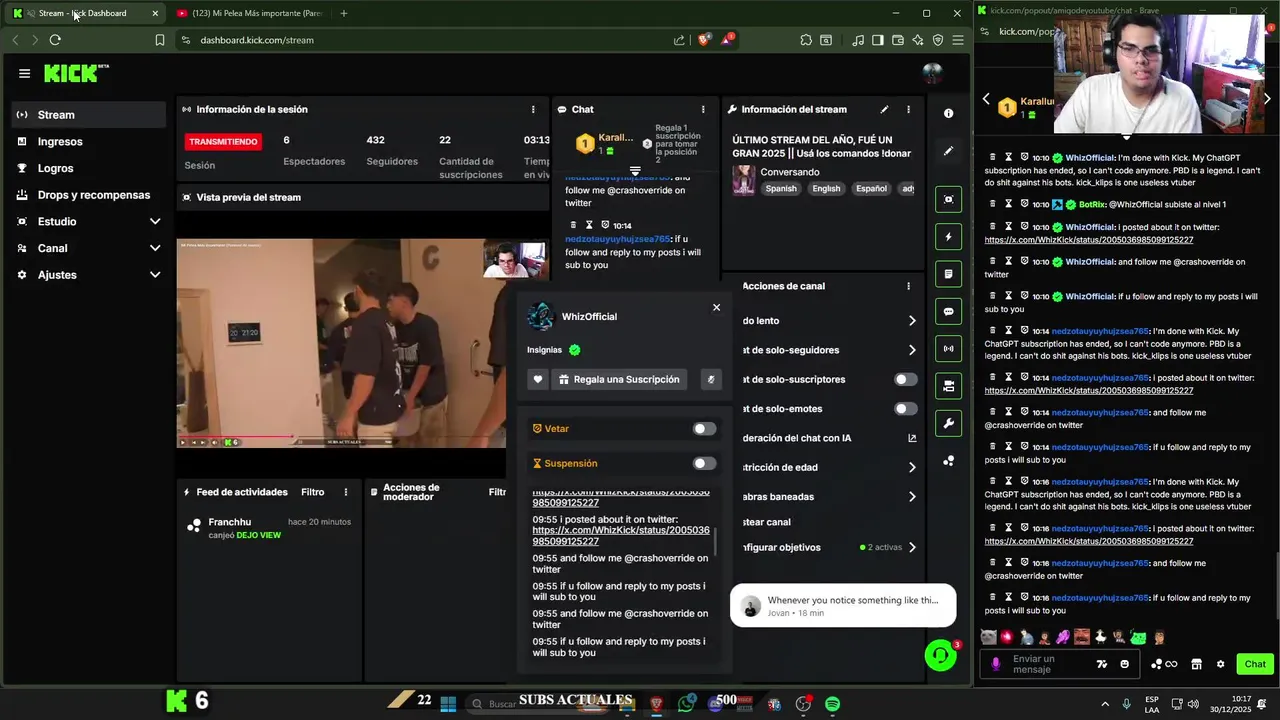The height and width of the screenshot is (720, 1280).
Task: Select Ingresos in the sidebar
Action: pos(90,141)
